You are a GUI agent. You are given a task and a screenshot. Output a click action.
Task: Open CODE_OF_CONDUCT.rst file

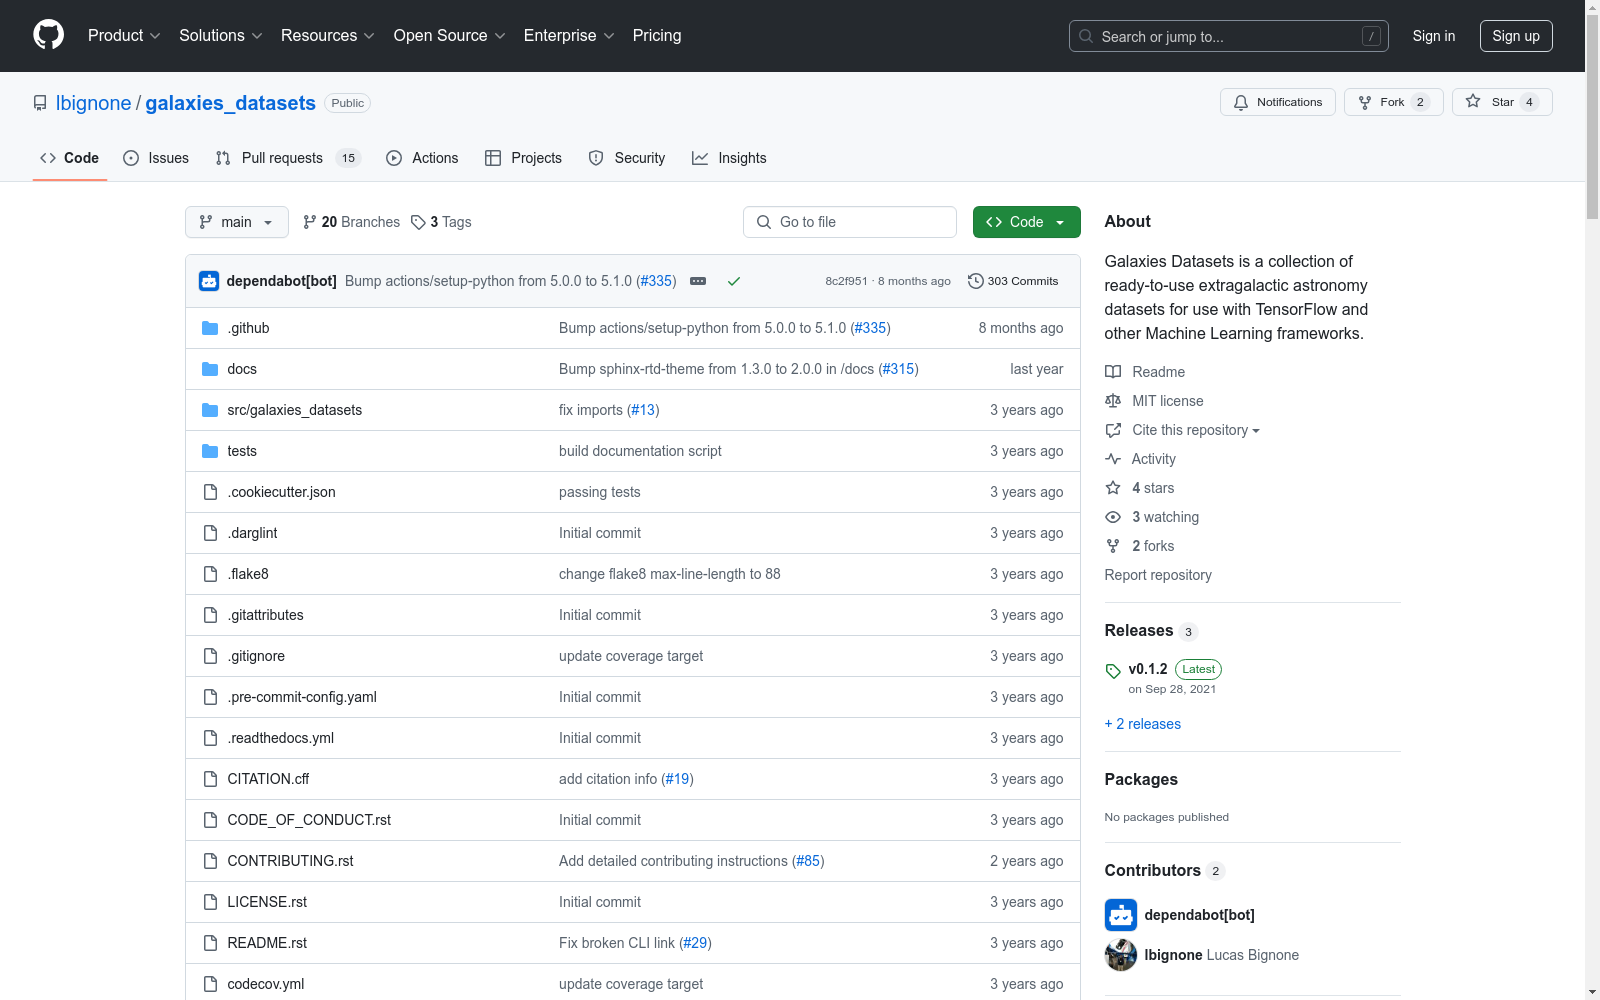click(x=309, y=820)
